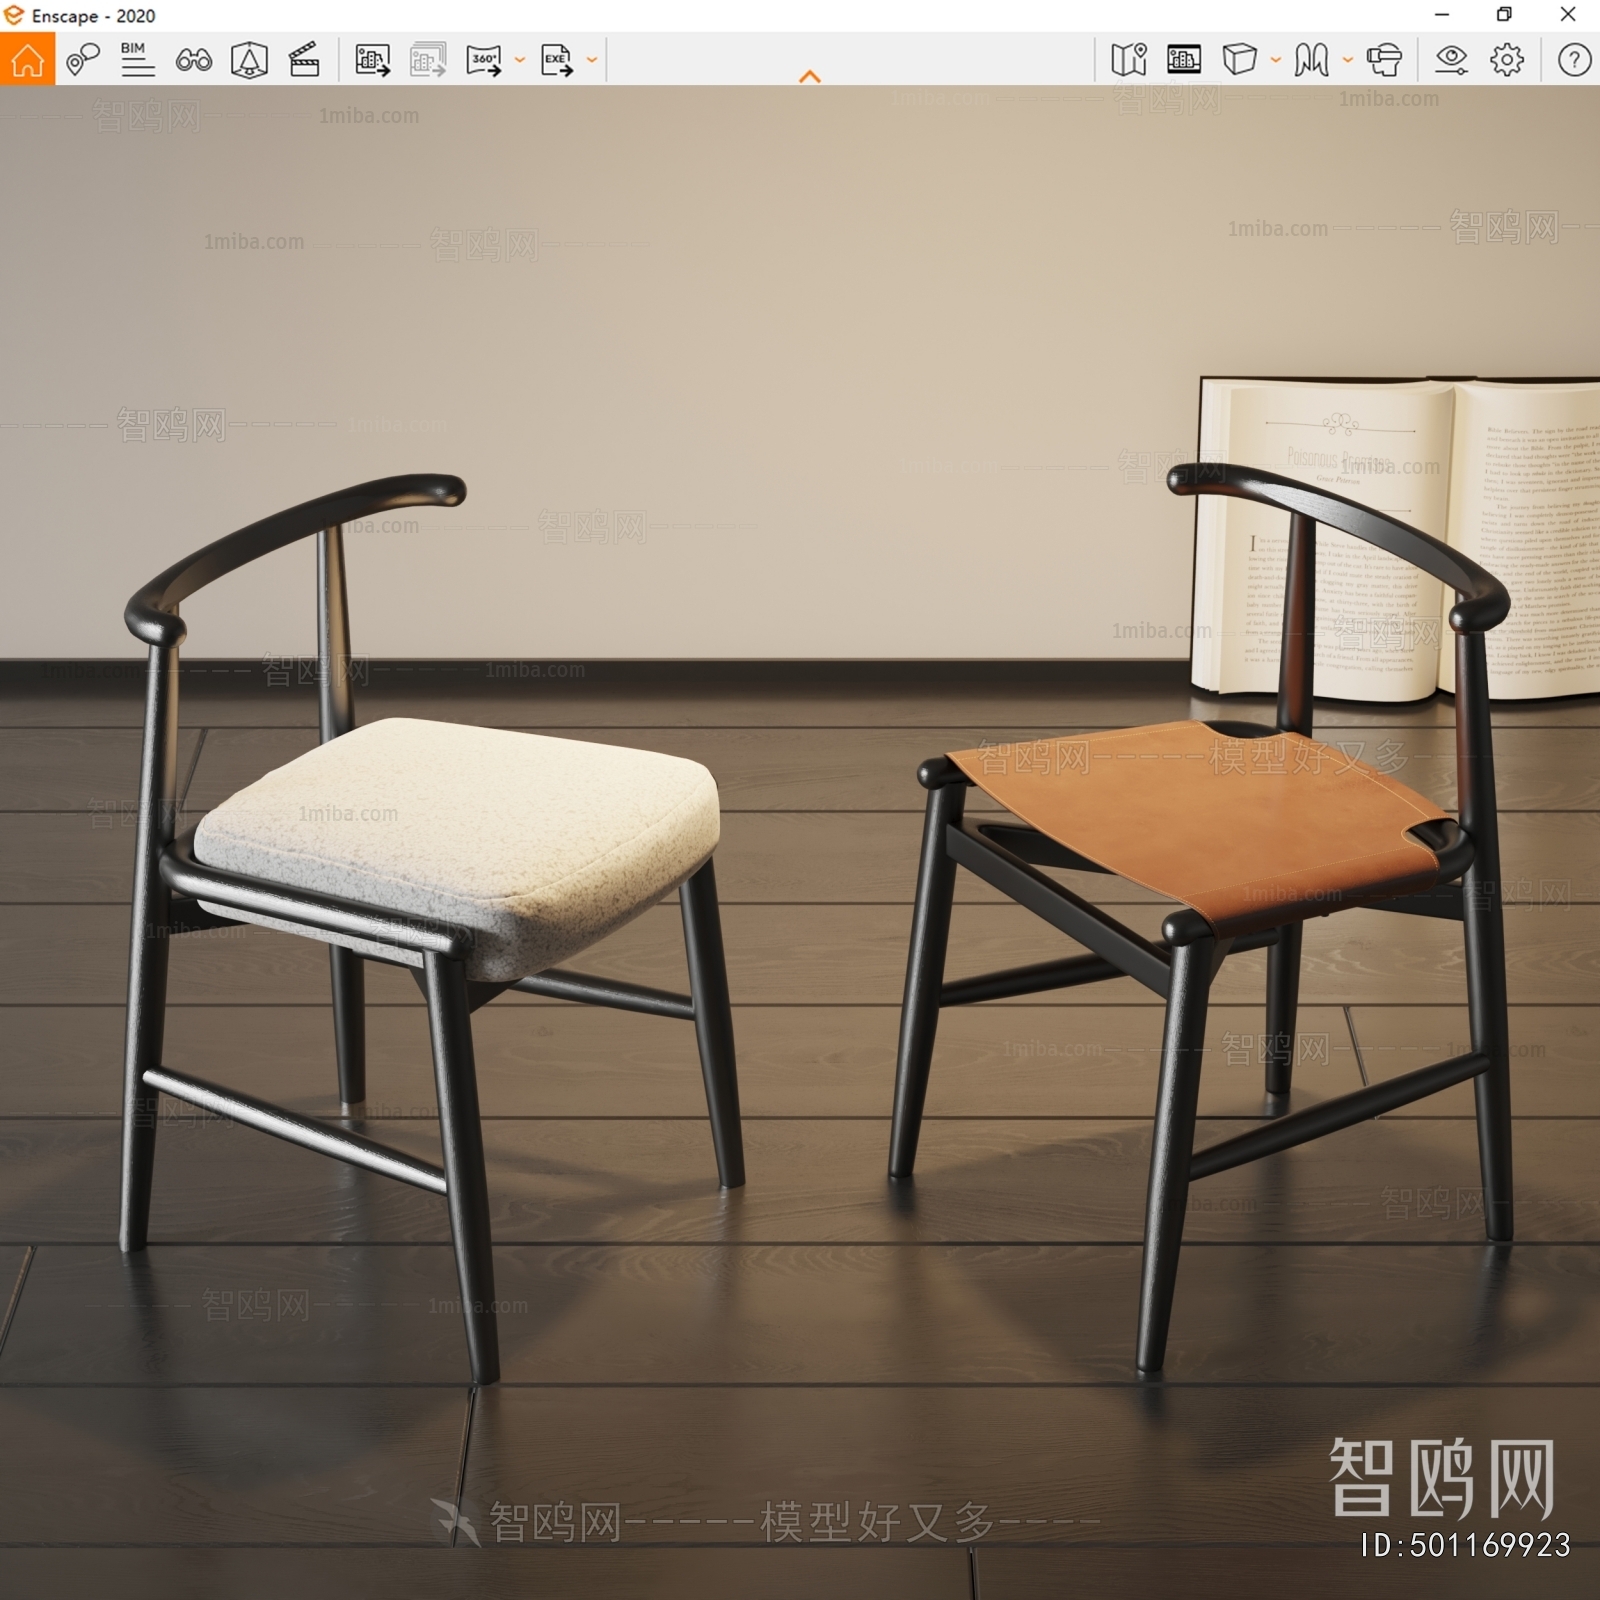1600x1600 pixels.
Task: Open Manage Views with binoculars icon
Action: (x=193, y=60)
